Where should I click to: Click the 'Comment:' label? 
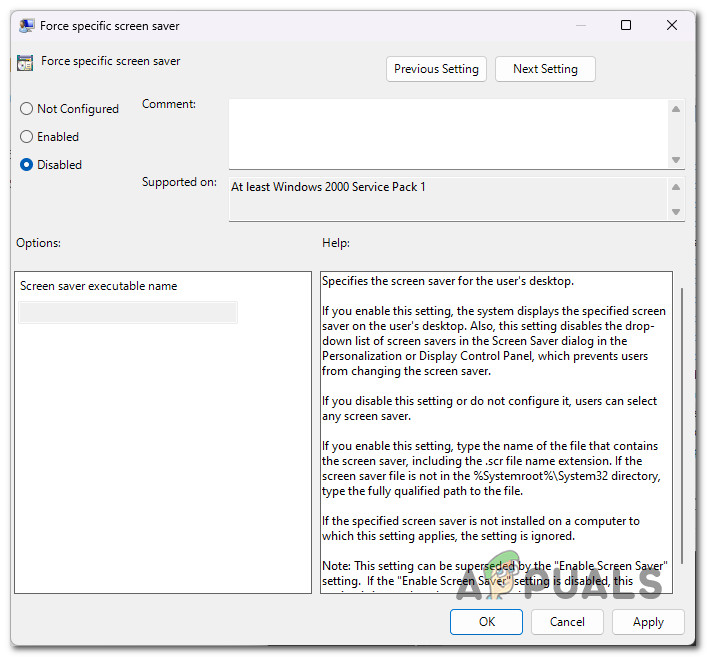[x=169, y=104]
